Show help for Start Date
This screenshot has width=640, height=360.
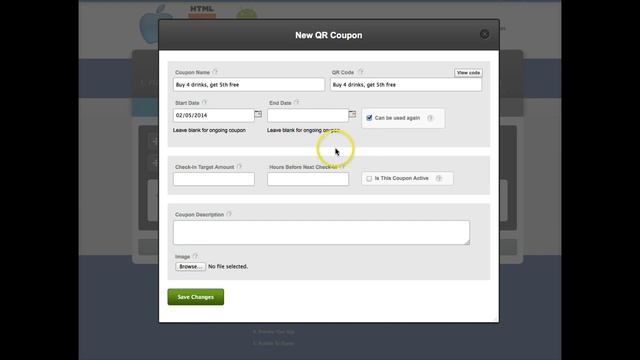(204, 103)
